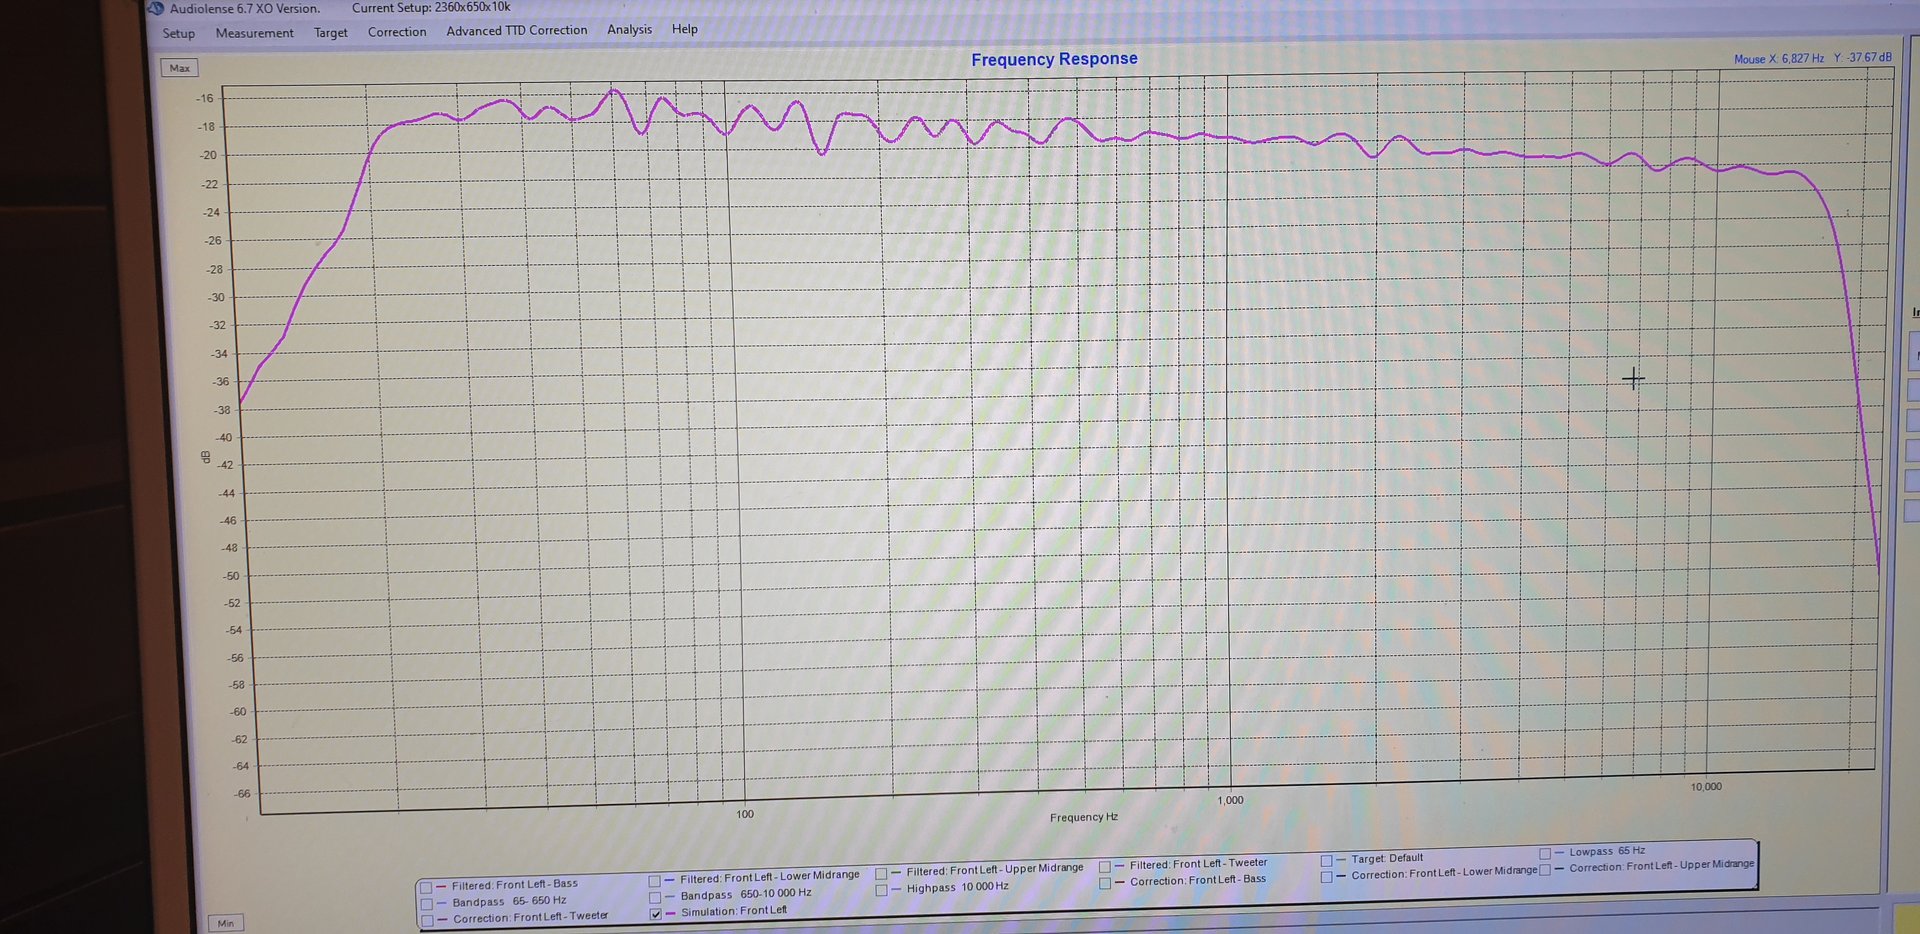Enable Correction: Front Left - Bass checkbox
Viewport: 1920px width, 934px height.
click(x=1105, y=883)
